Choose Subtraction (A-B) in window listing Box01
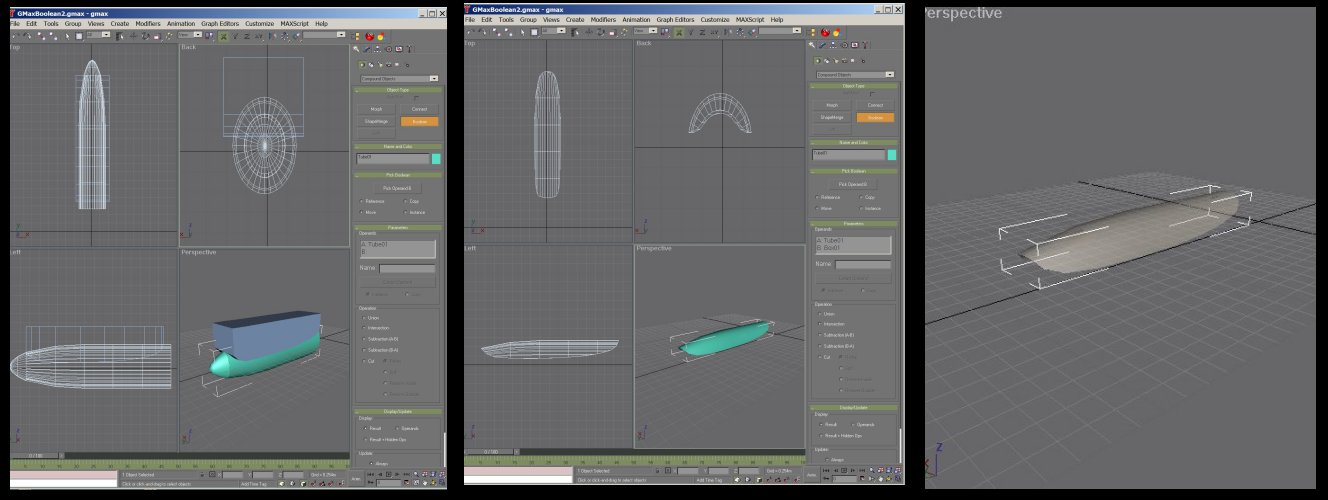1328x500 pixels. [x=820, y=335]
